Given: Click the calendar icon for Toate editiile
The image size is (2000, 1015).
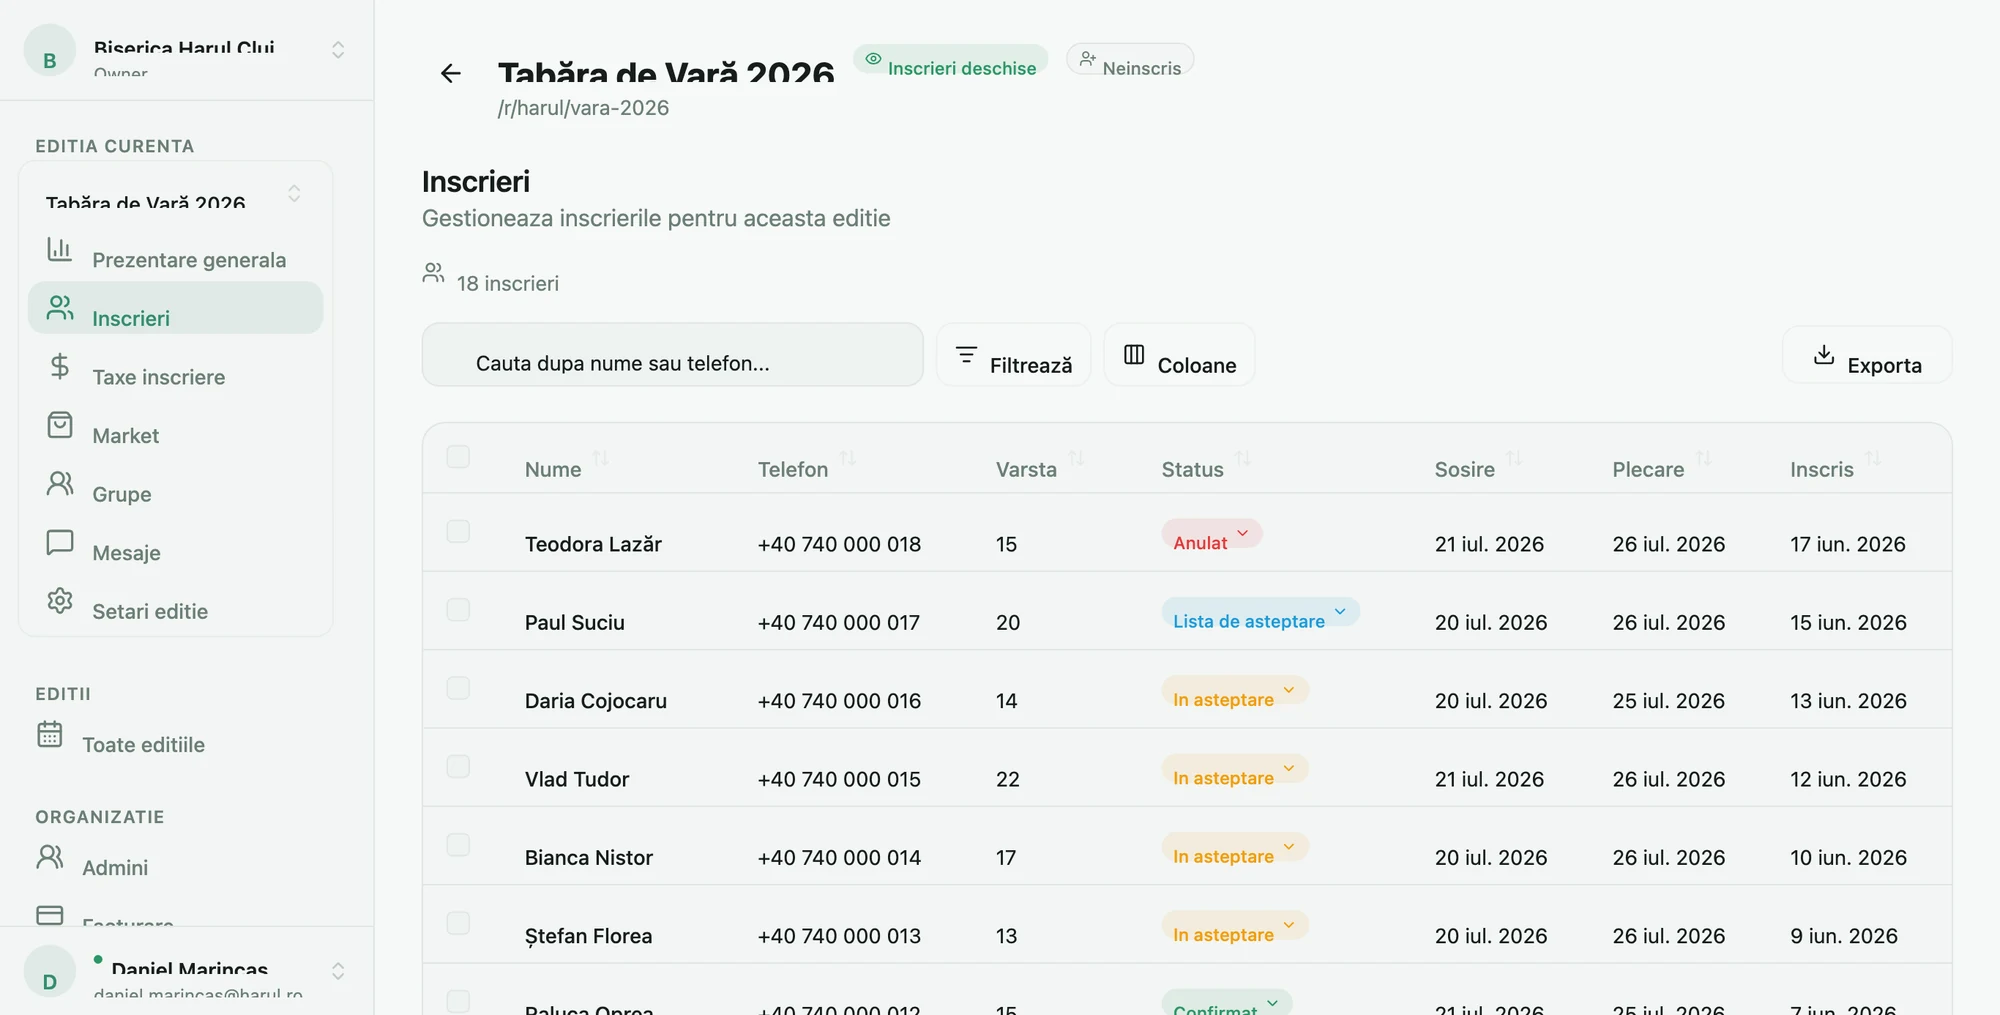Looking at the screenshot, I should pyautogui.click(x=50, y=734).
